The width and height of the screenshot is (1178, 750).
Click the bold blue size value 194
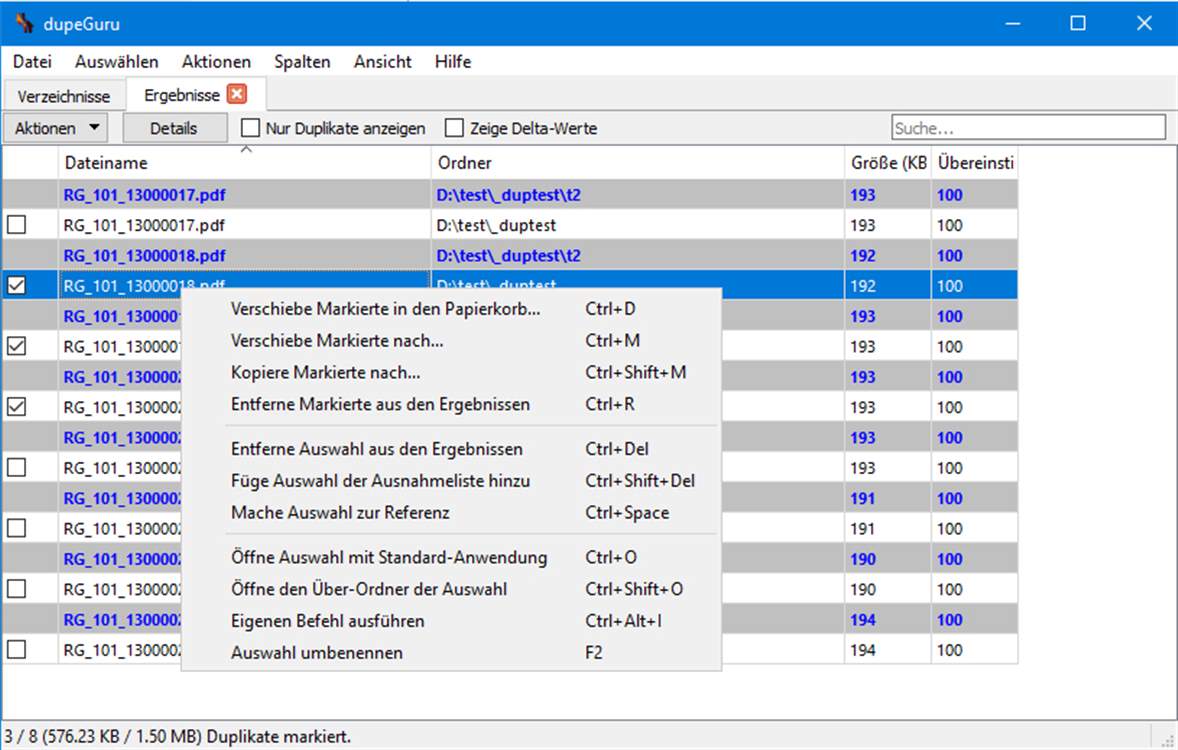[862, 620]
